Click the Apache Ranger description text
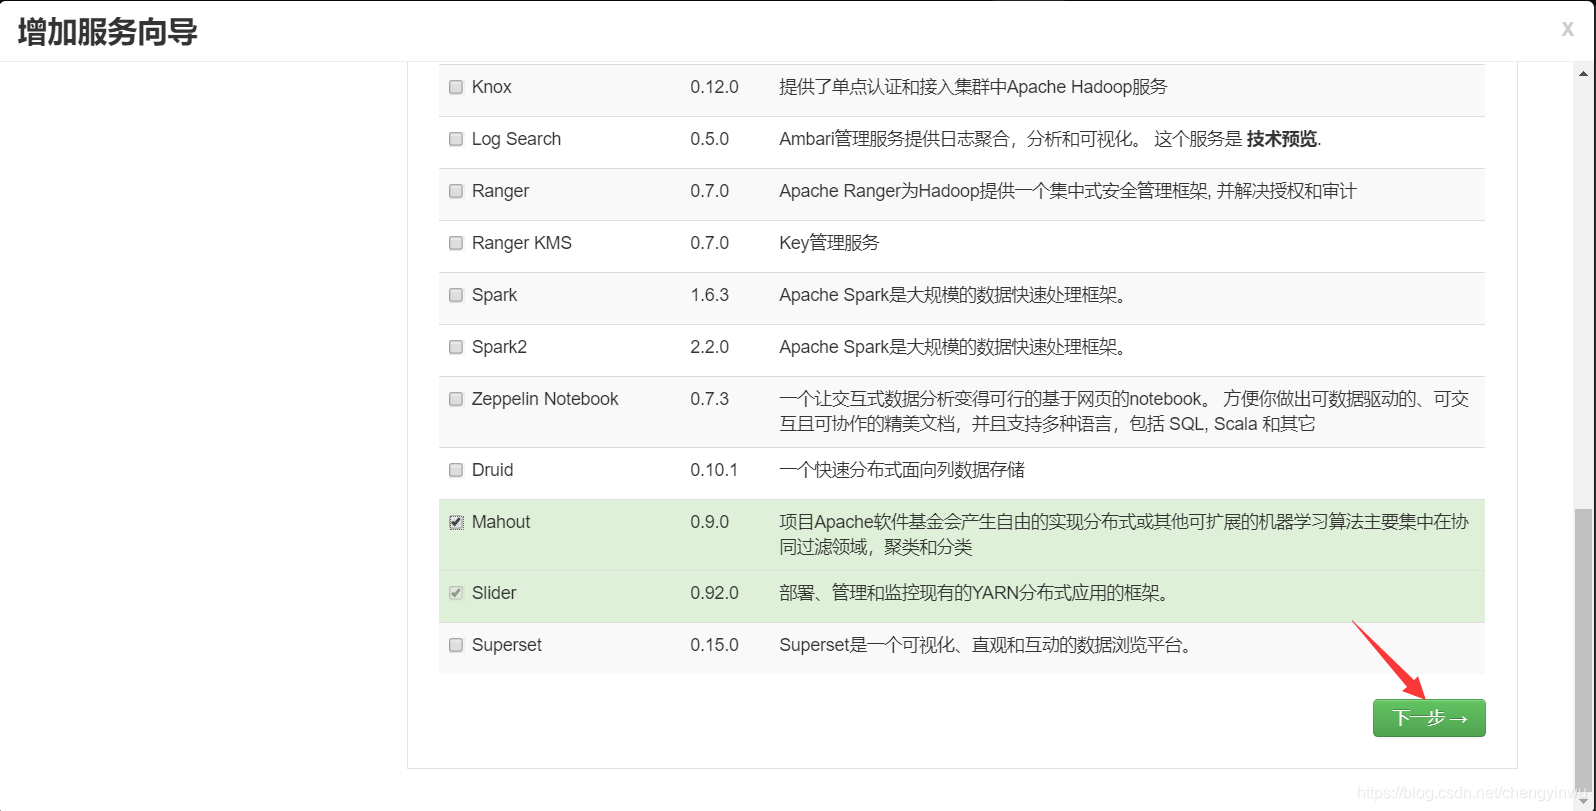This screenshot has height=811, width=1596. coord(1068,191)
